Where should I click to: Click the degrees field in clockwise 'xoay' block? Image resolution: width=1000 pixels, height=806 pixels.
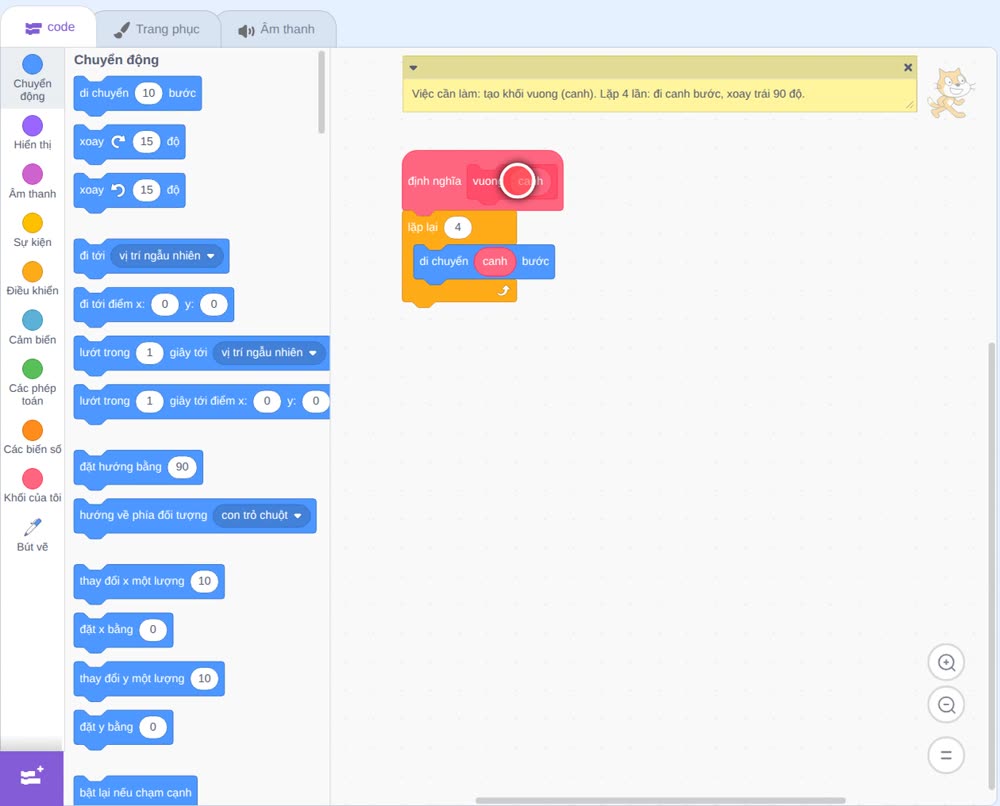point(147,142)
